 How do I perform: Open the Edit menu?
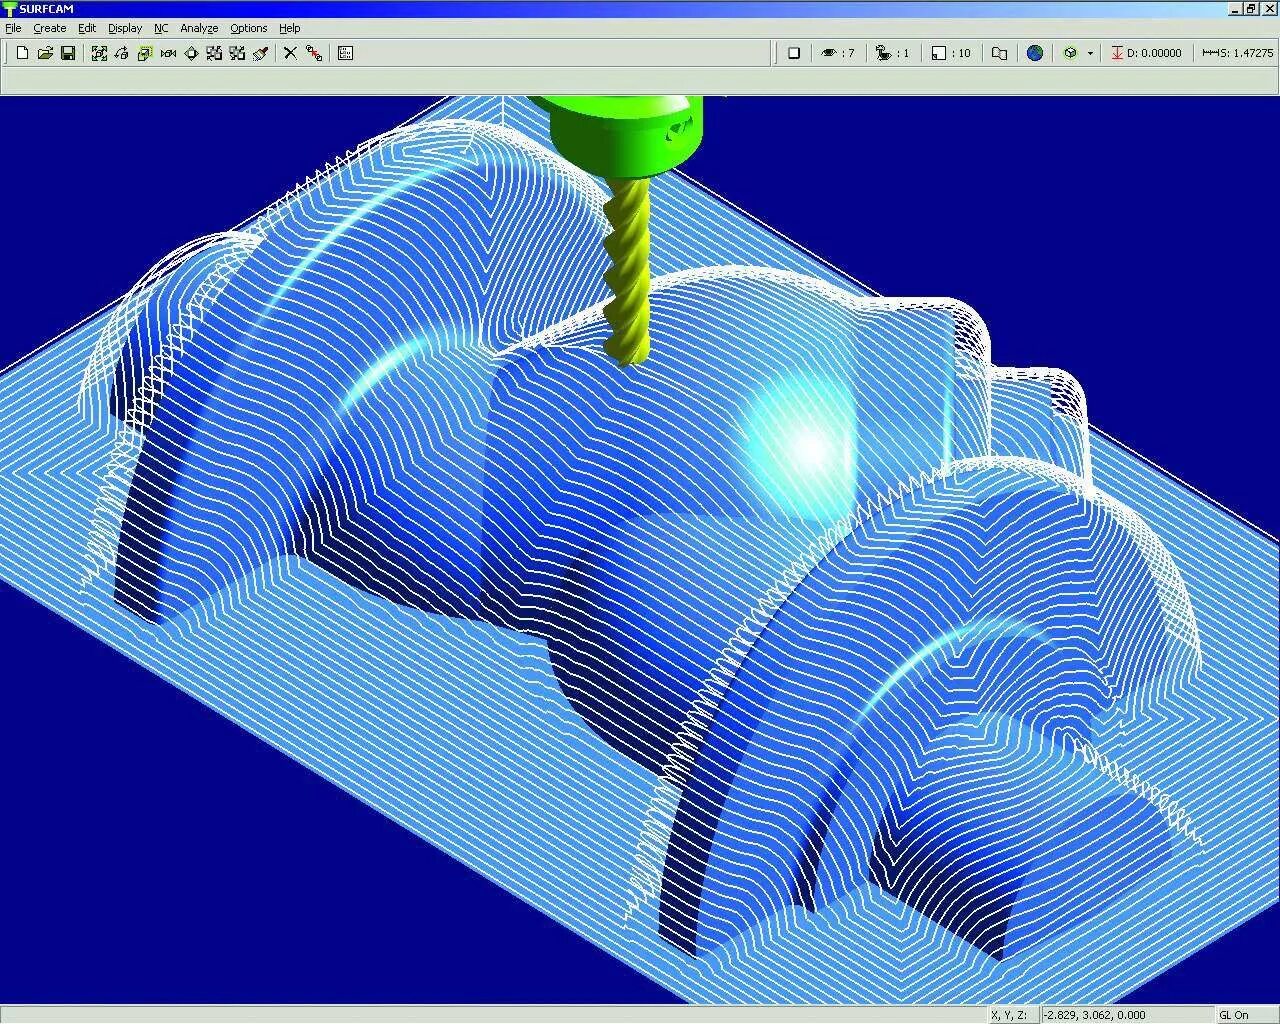click(87, 28)
